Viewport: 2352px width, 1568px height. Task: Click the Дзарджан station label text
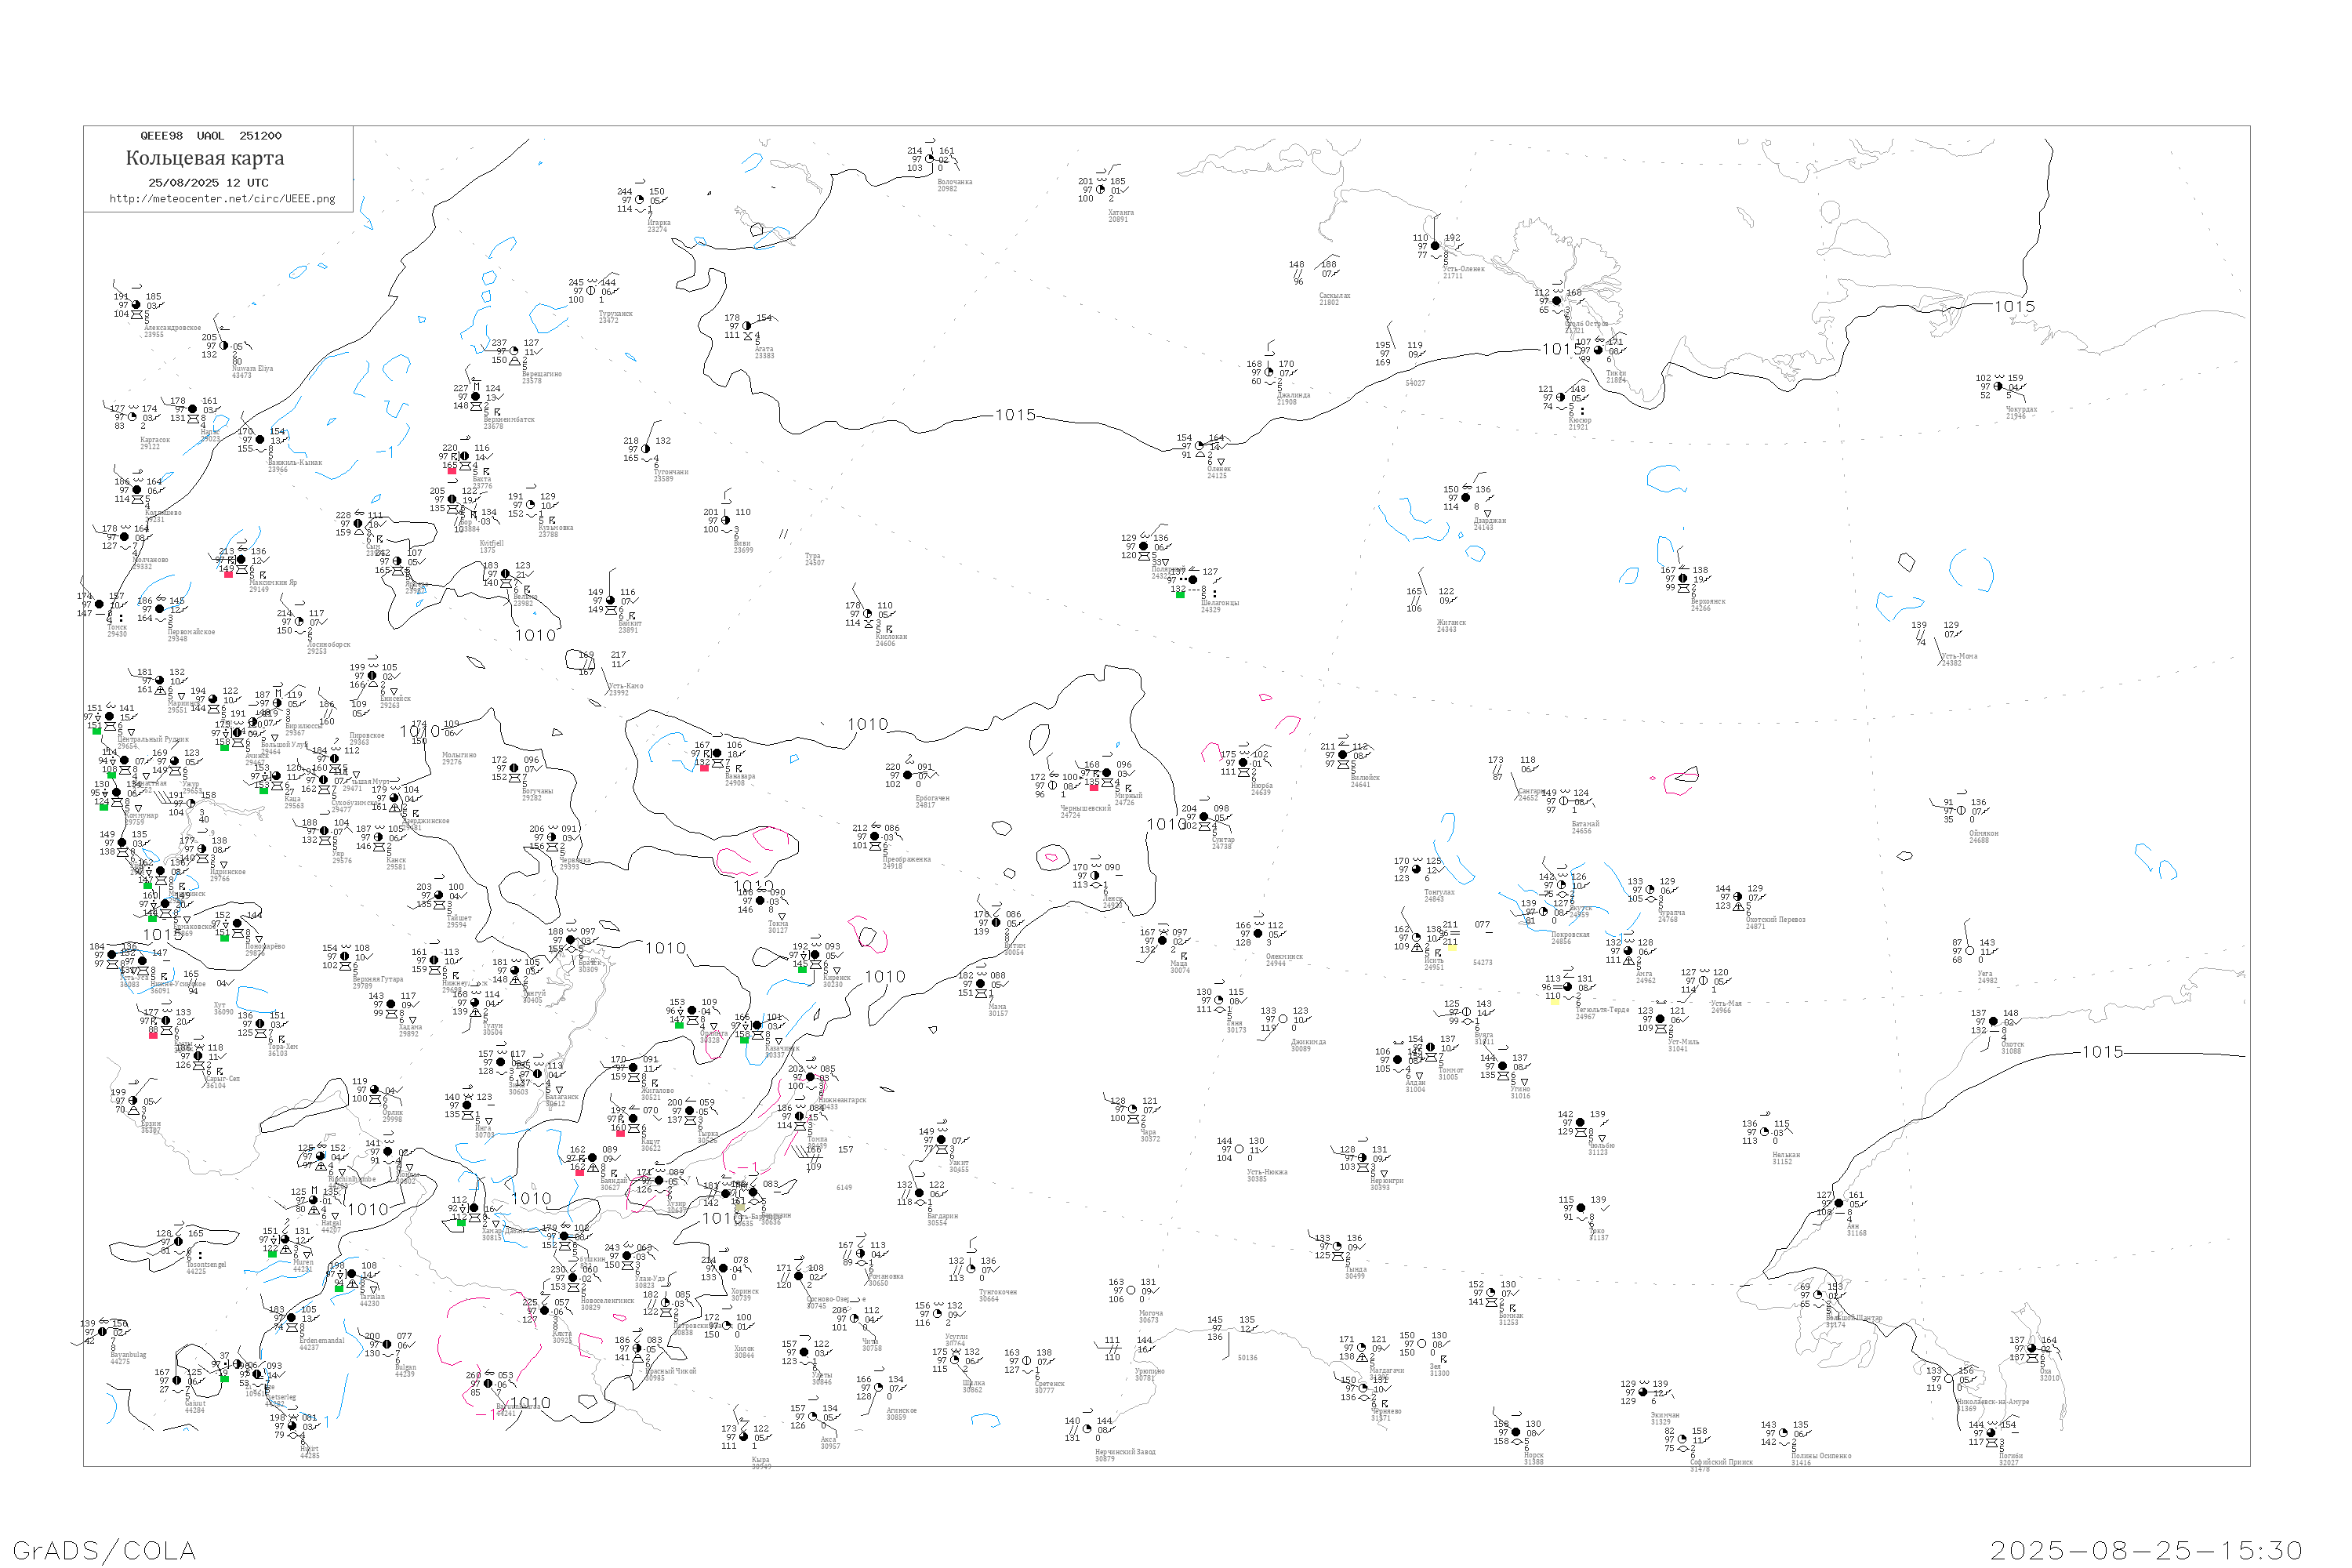point(1489,523)
